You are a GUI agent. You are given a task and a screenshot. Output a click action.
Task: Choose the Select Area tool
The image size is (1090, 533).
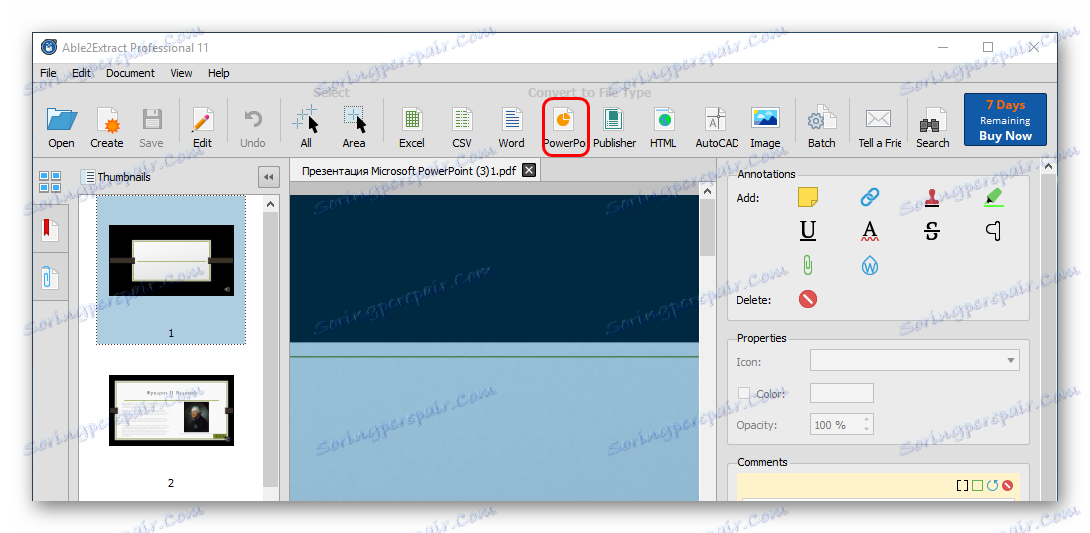coord(354,127)
